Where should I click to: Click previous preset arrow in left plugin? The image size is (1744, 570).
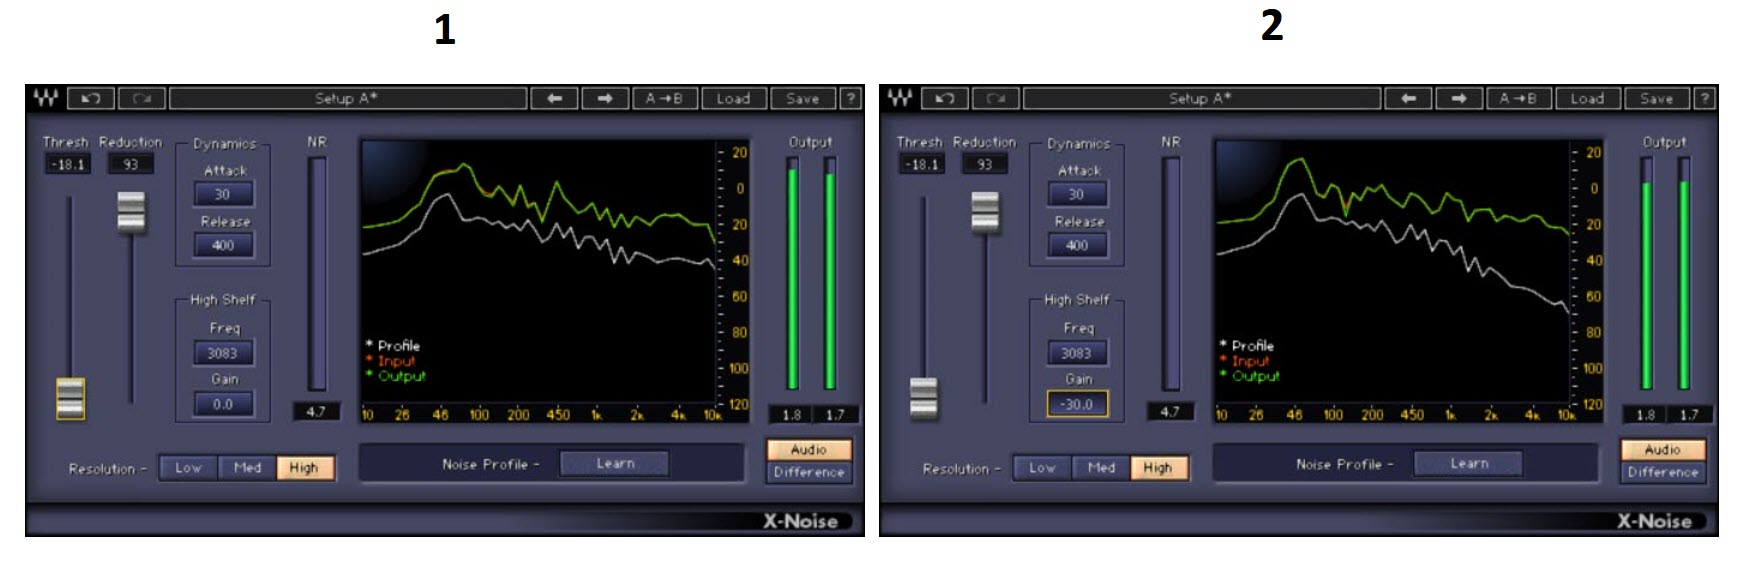click(555, 98)
